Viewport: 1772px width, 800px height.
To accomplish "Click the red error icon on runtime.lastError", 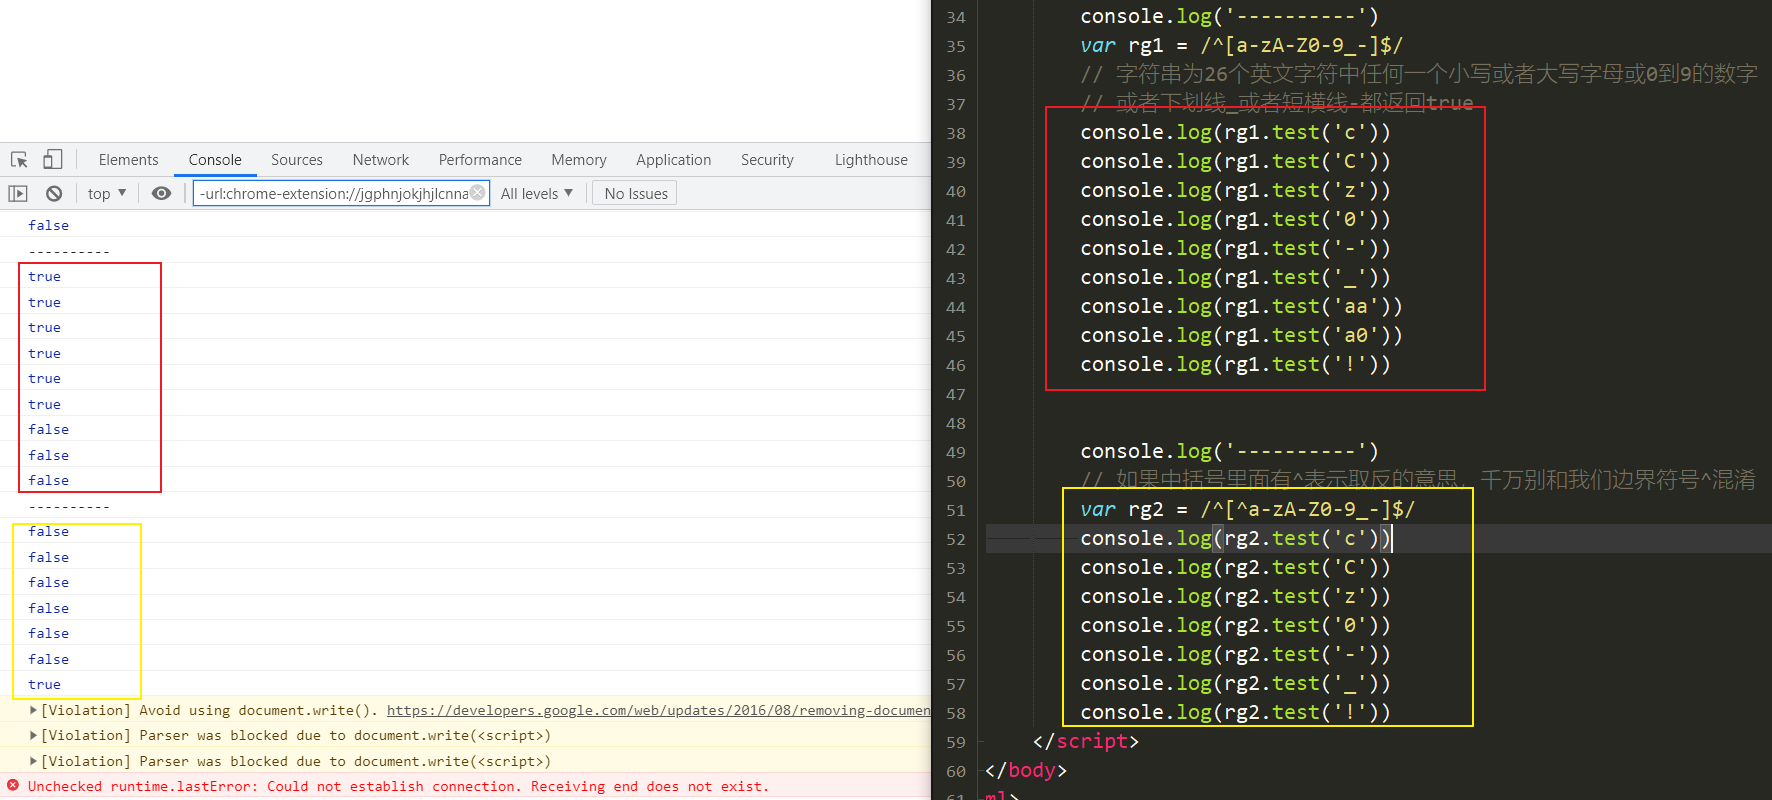I will [13, 786].
